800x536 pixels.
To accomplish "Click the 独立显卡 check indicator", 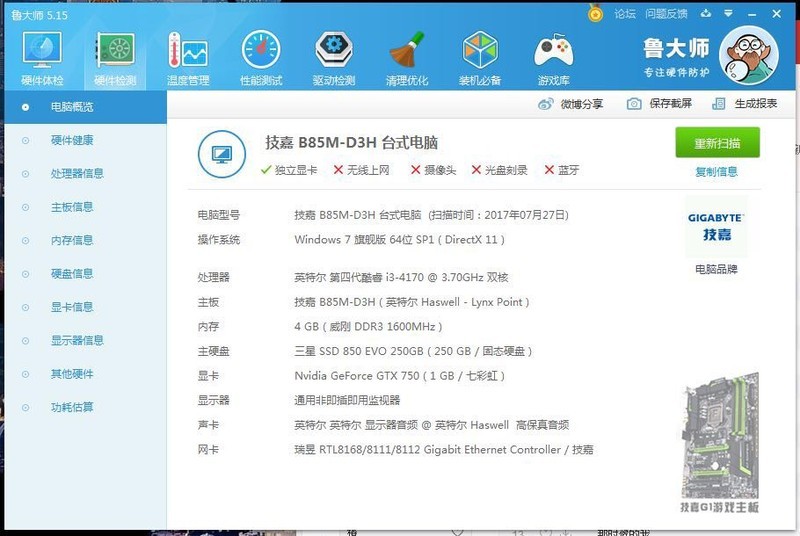I will 289,170.
